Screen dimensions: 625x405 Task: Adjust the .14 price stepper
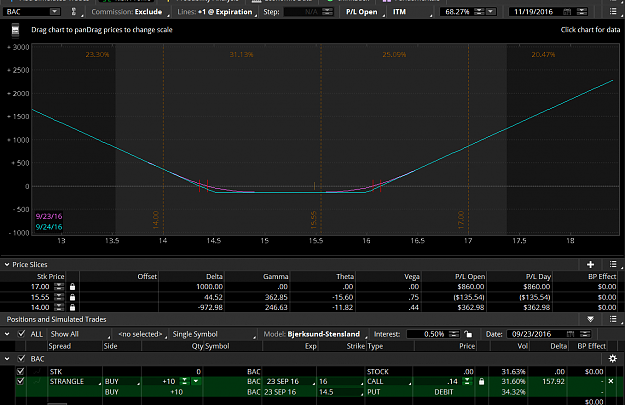(467, 381)
